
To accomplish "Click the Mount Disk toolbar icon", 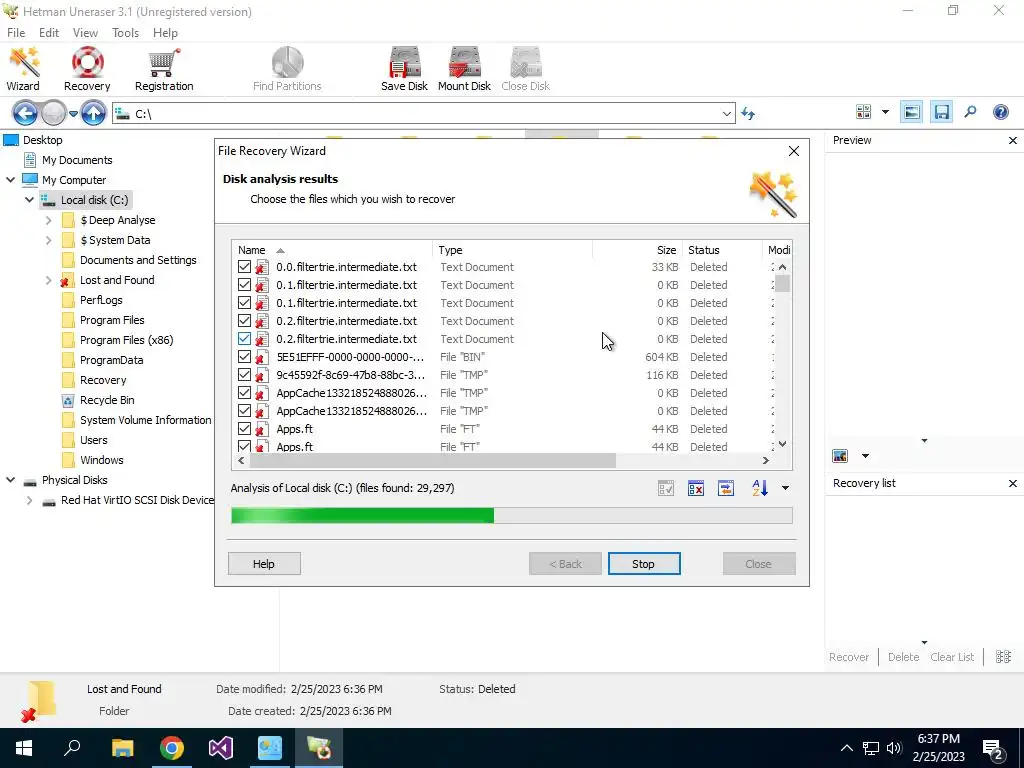I will point(464,69).
